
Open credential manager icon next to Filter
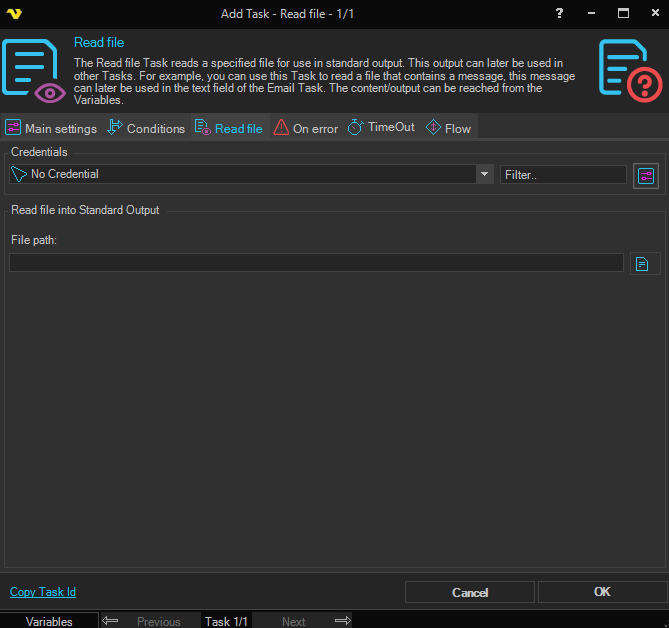[646, 175]
